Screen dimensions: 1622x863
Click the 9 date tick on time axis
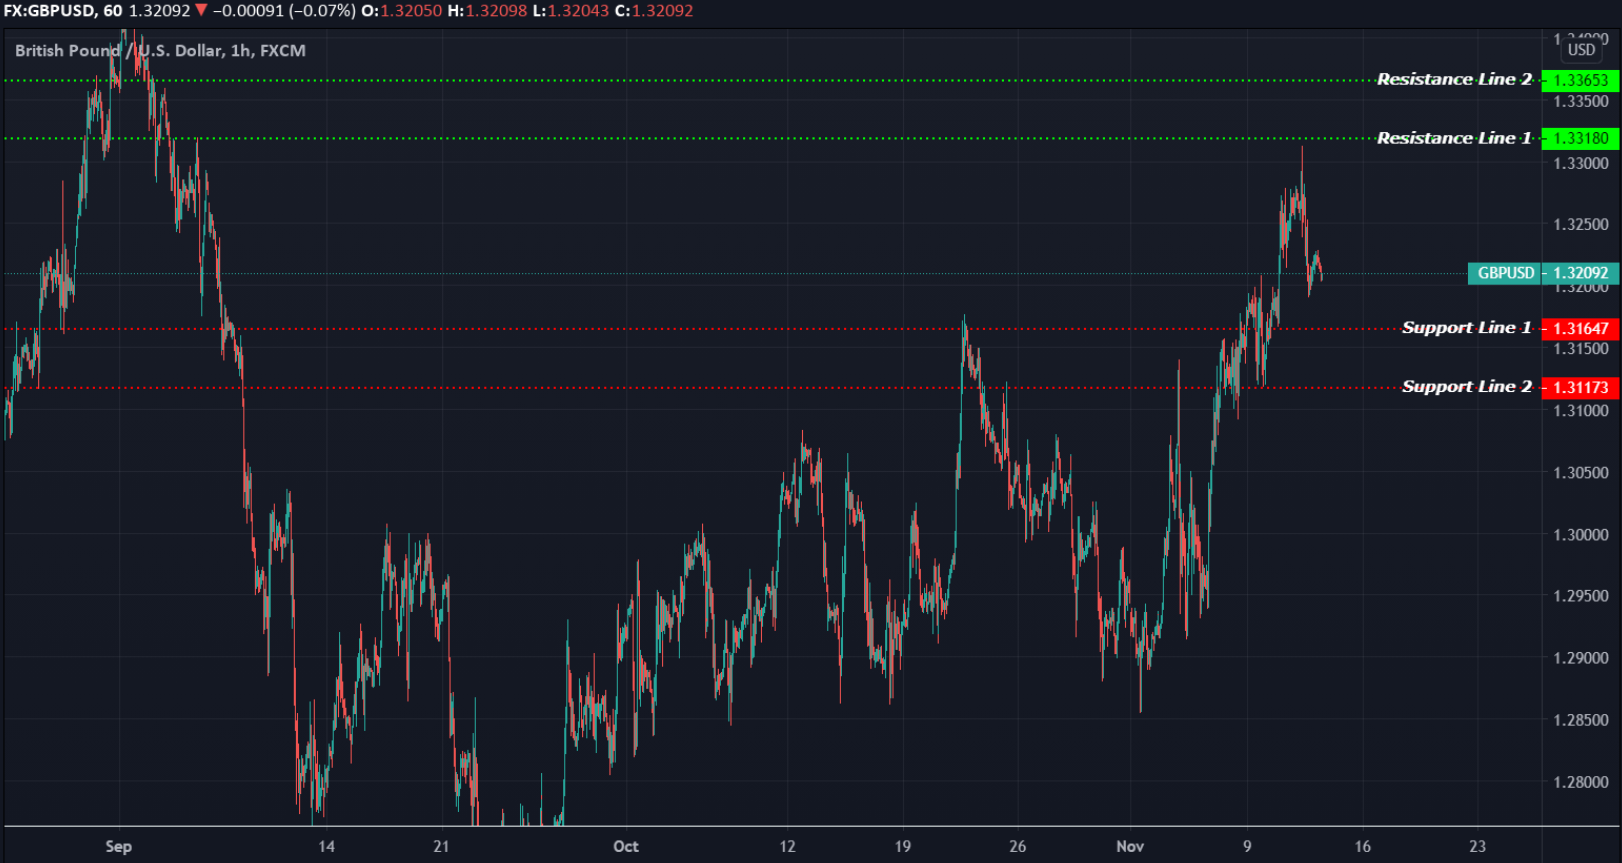click(x=1247, y=846)
